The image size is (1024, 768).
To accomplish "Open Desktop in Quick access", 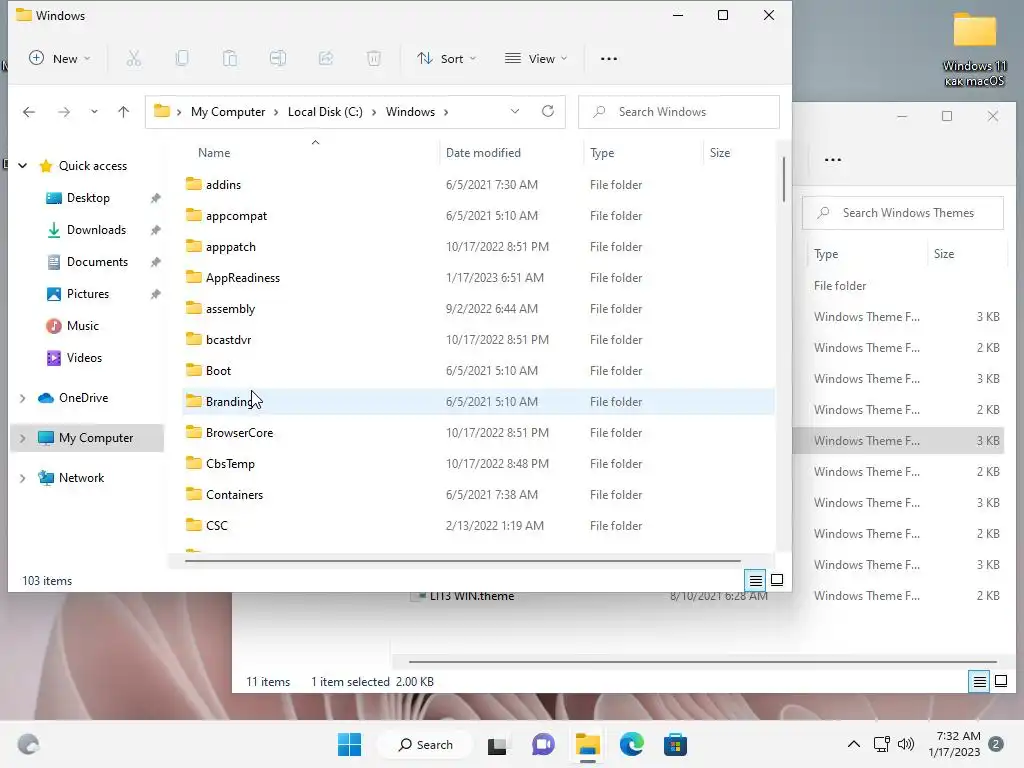I will click(x=88, y=198).
